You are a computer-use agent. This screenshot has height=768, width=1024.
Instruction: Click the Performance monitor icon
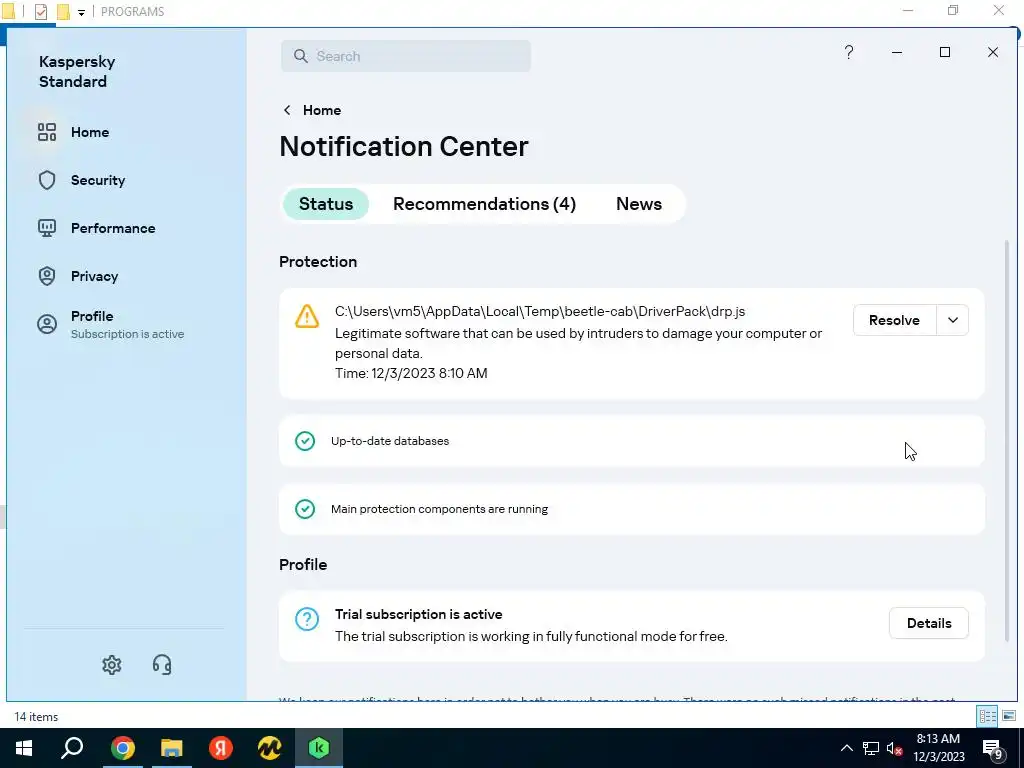(x=47, y=228)
